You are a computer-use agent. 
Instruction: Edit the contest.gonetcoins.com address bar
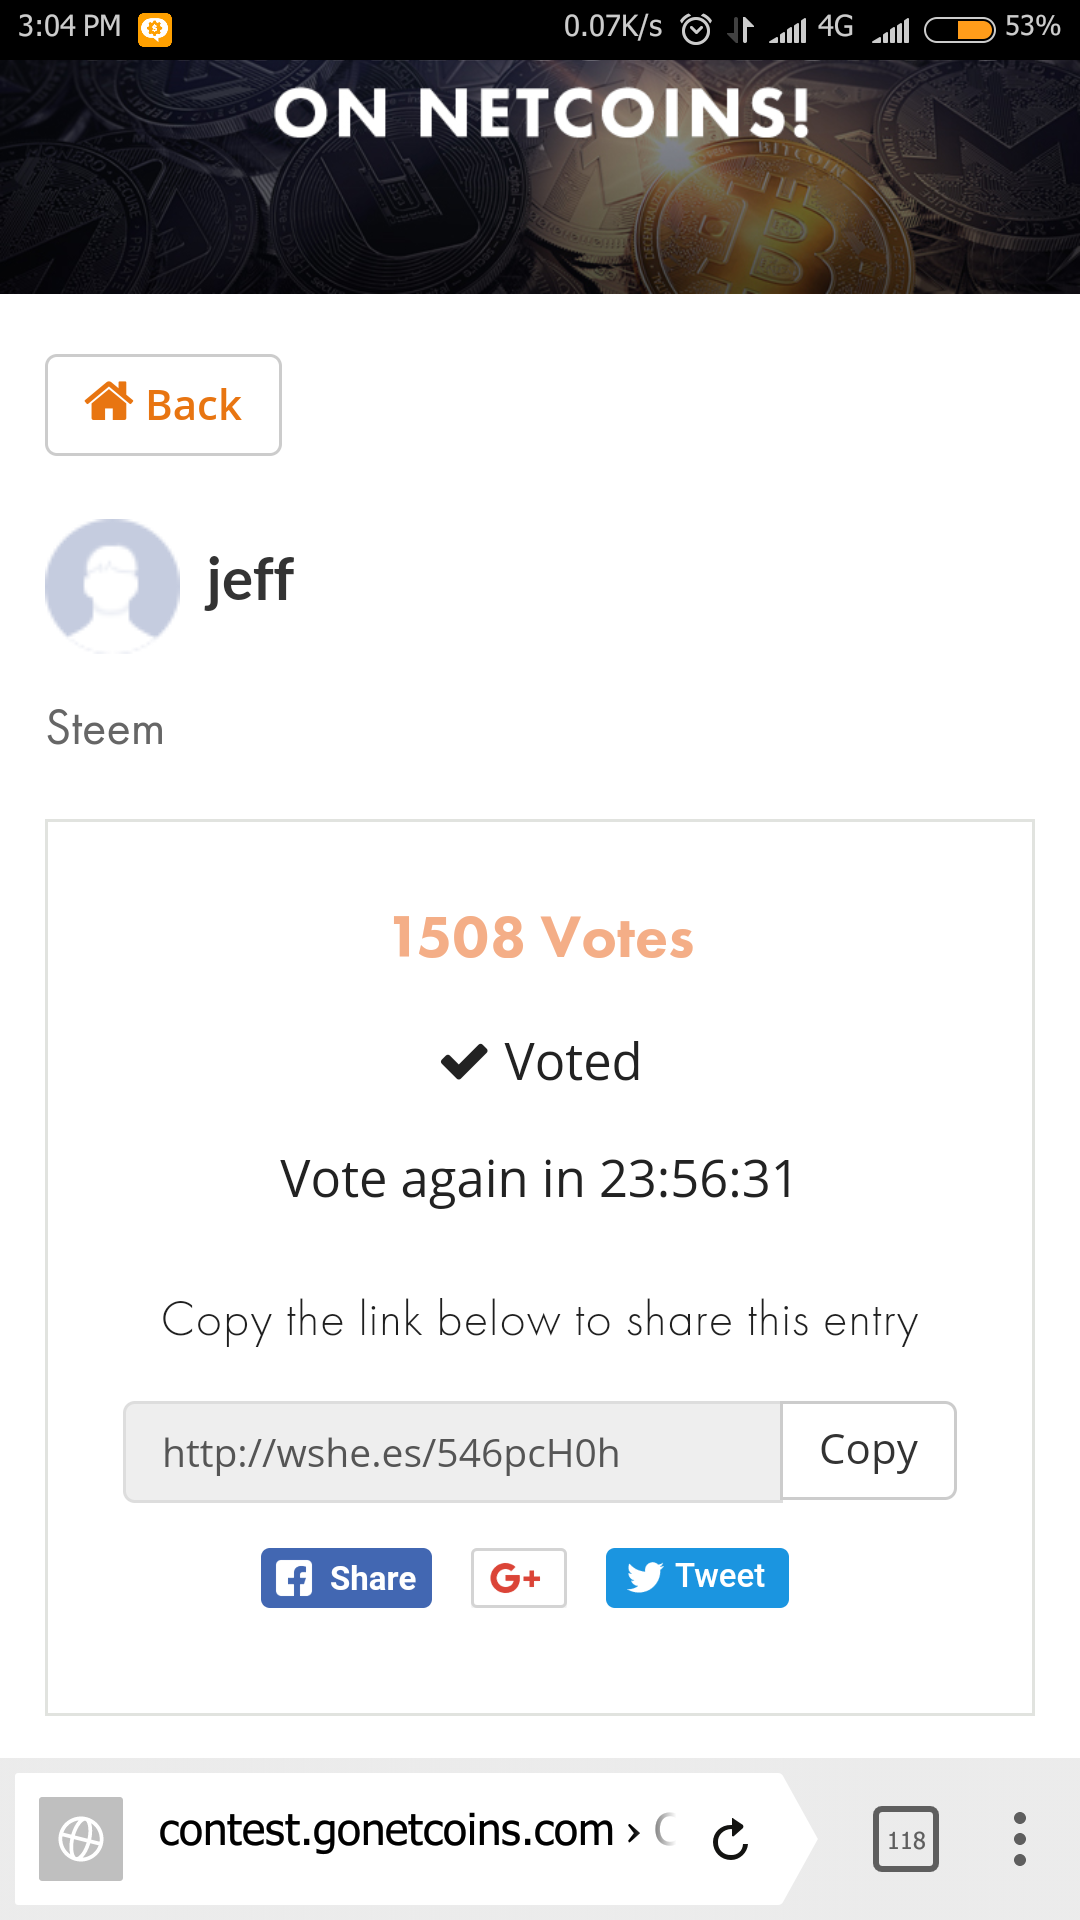click(400, 1832)
